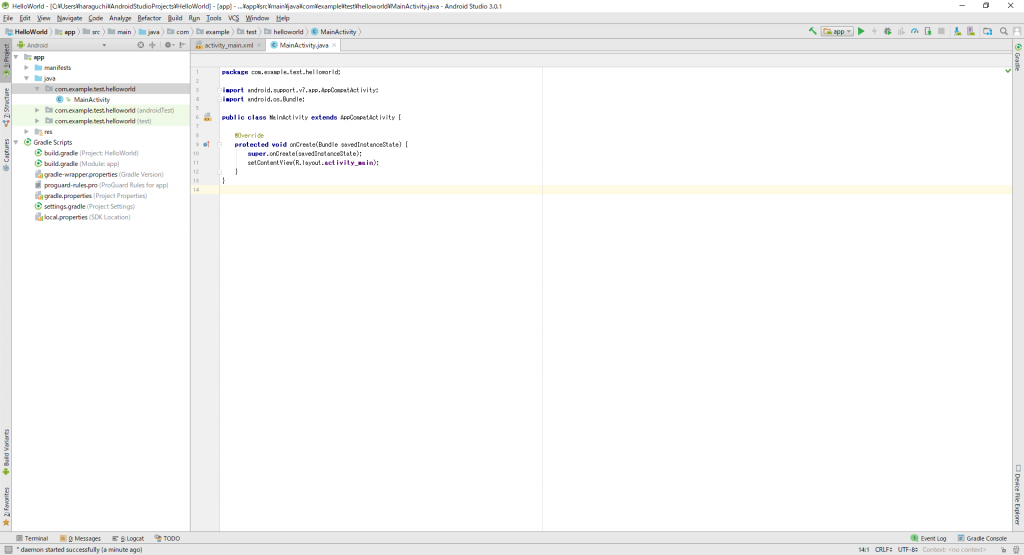
Task: Select local.properties (SDK Location)
Action: click(x=82, y=217)
